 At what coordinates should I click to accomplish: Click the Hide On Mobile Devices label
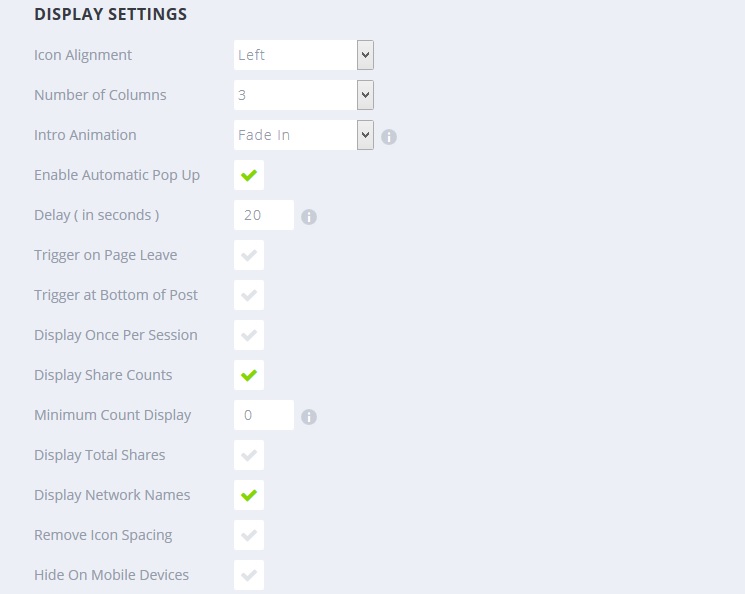(111, 575)
